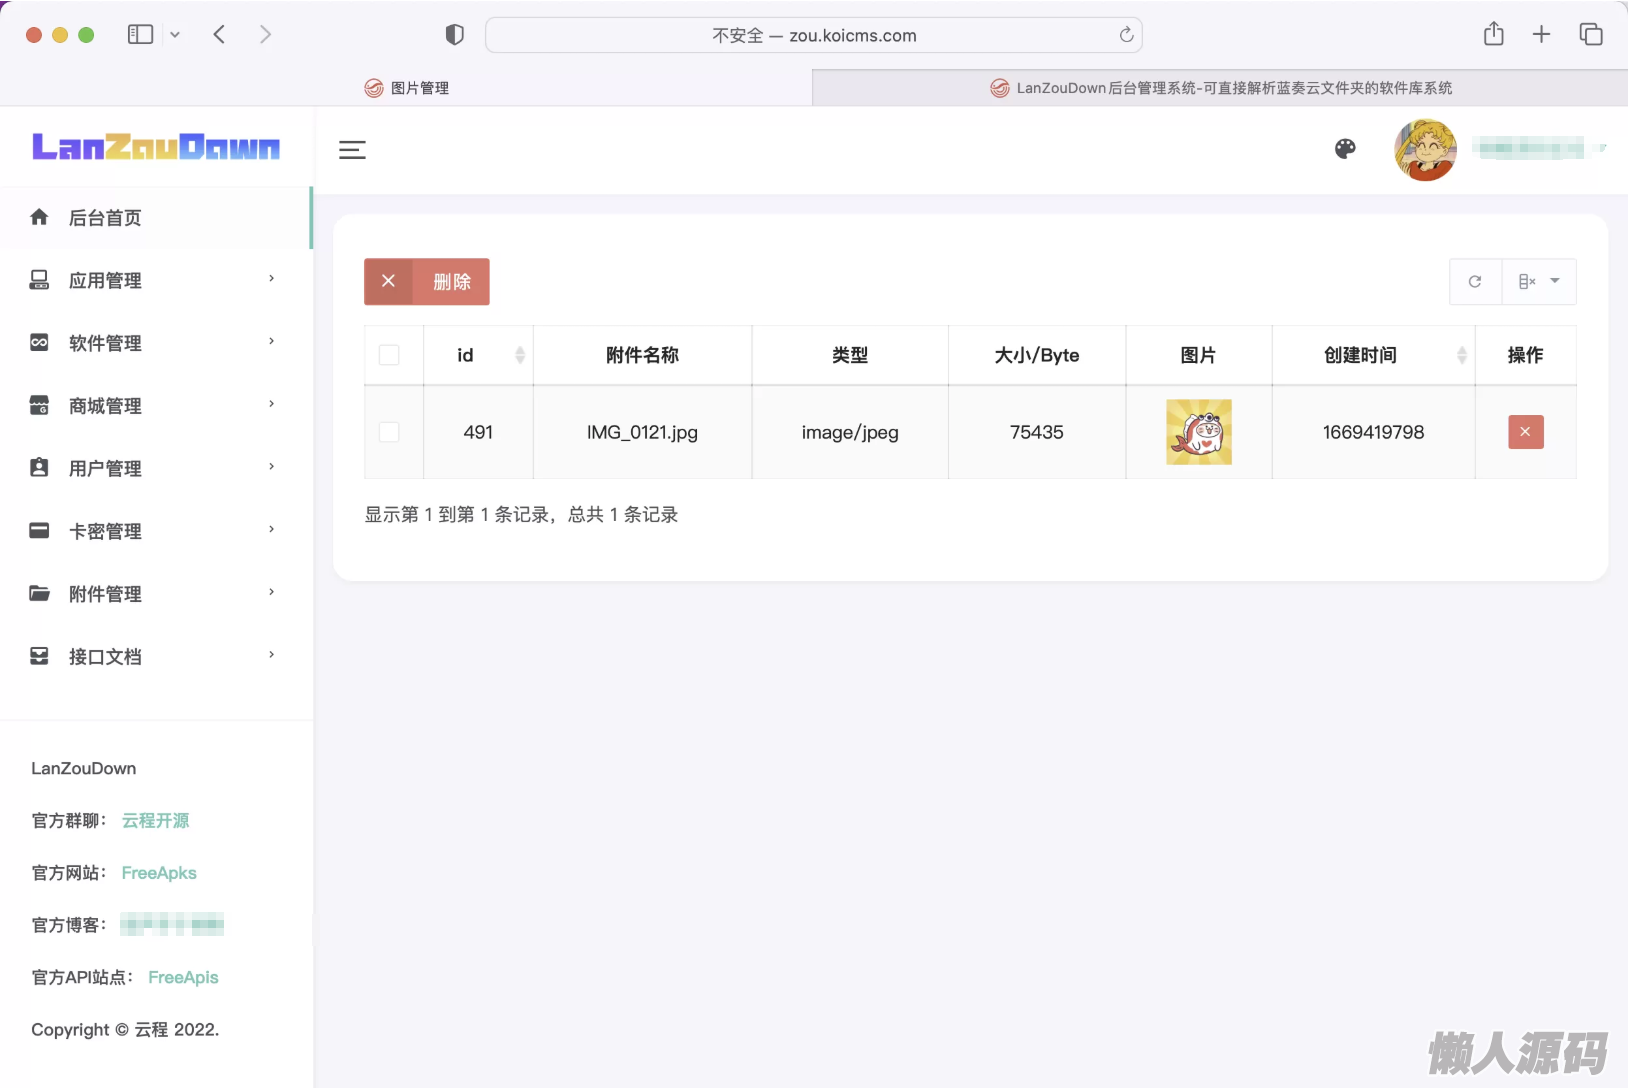Viewport: 1628px width, 1088px height.
Task: Open the IMG_0121.jpg image thumbnail
Action: (1198, 432)
